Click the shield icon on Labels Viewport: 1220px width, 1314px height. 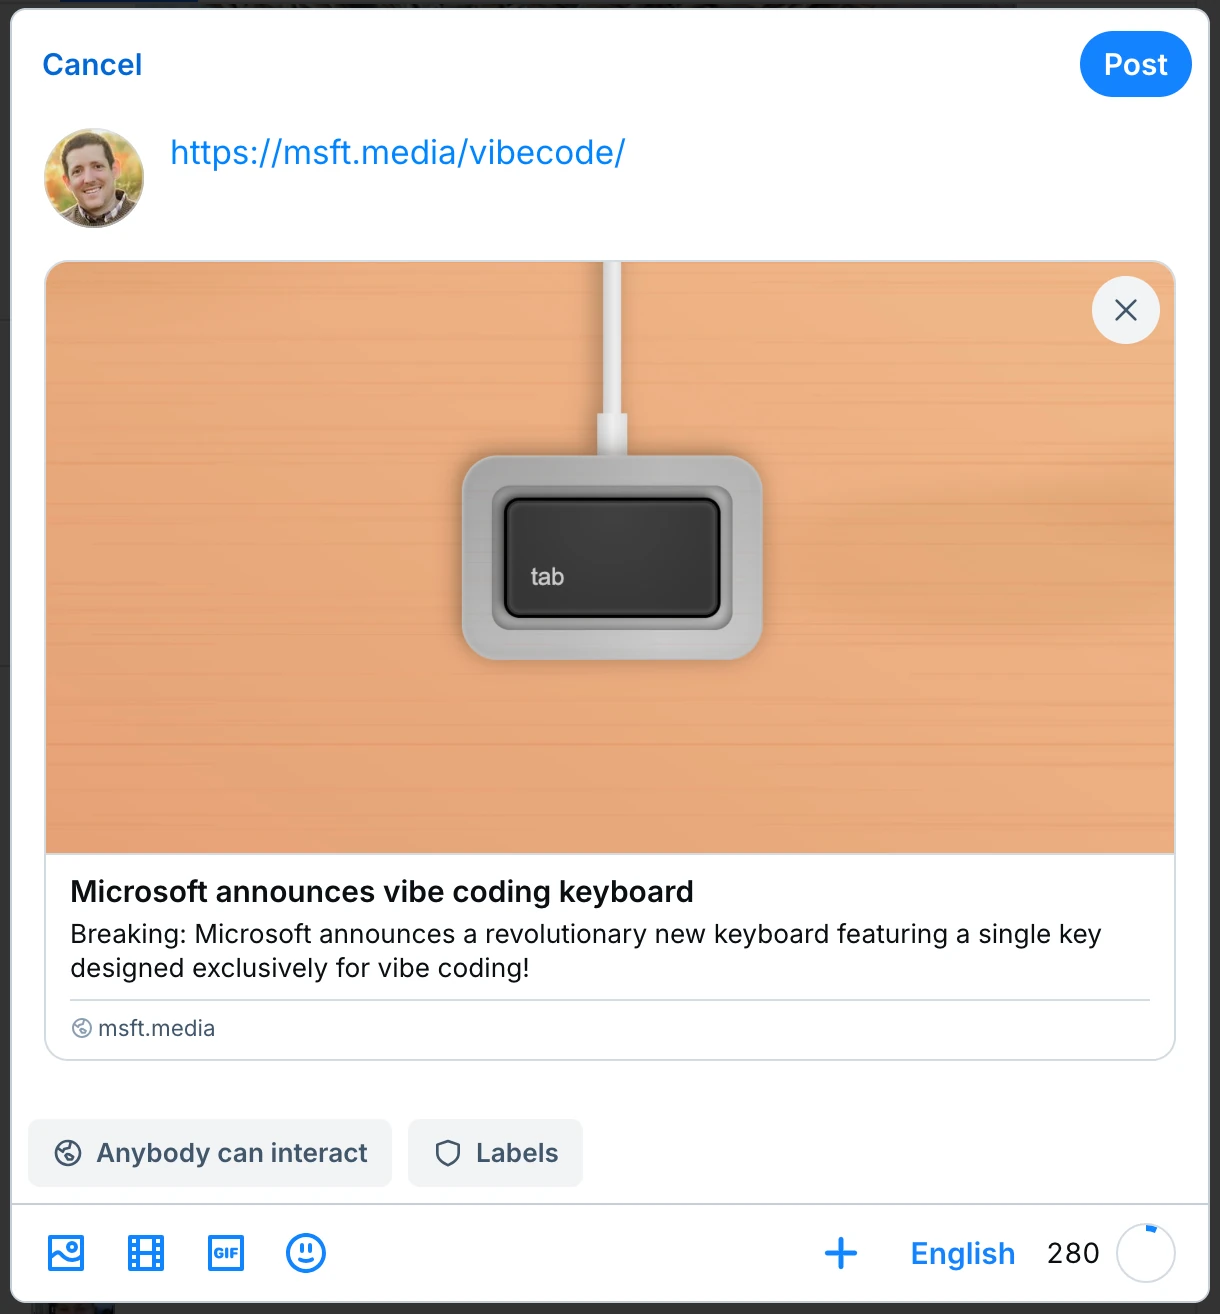point(448,1153)
